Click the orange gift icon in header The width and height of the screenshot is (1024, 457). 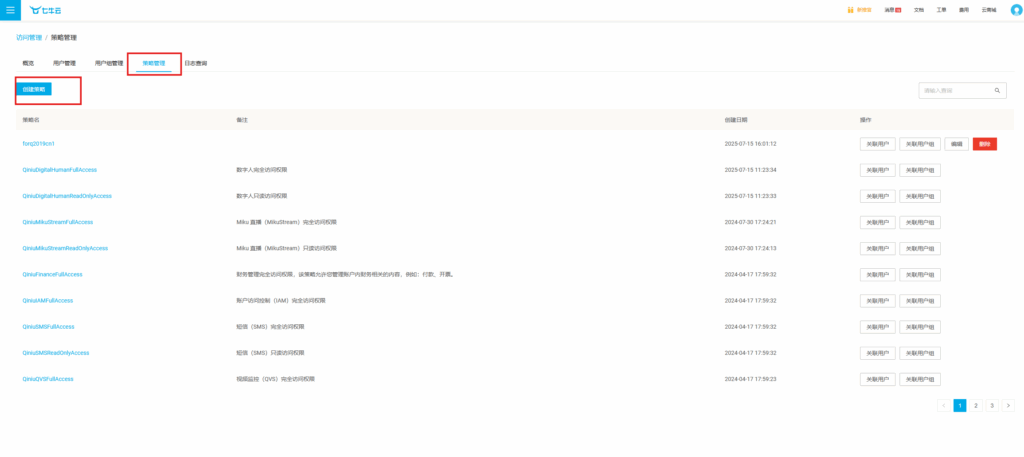point(851,10)
